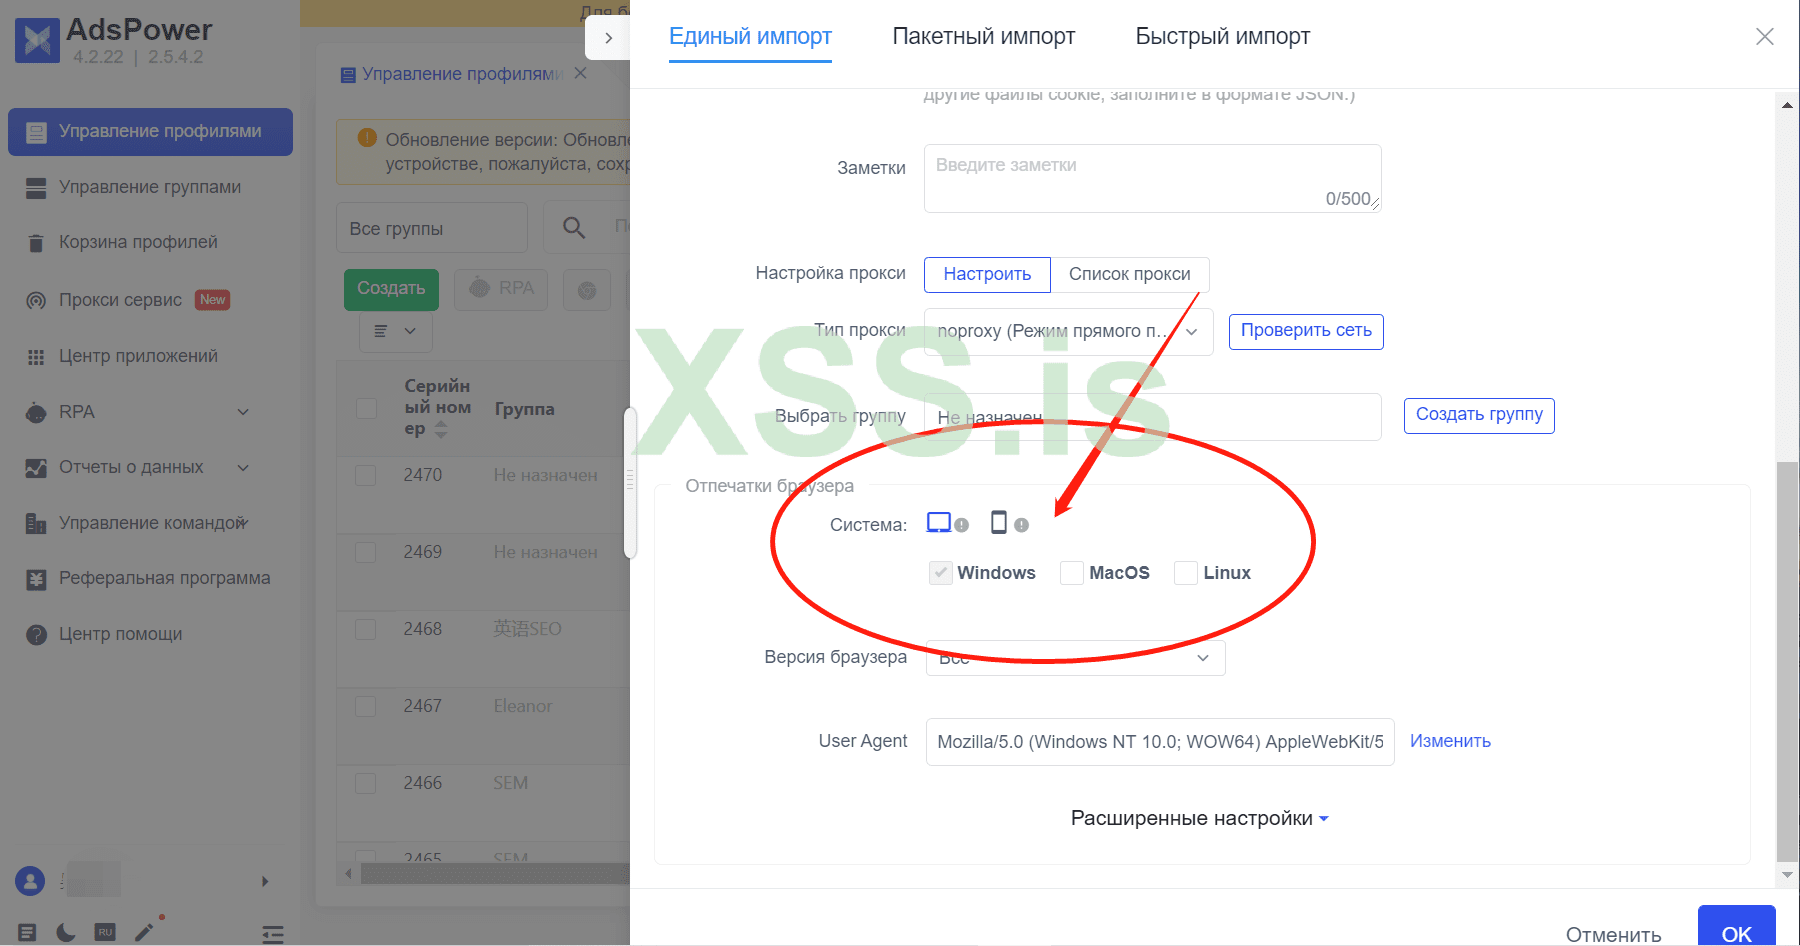Expand the RPA sidebar submenu chevron
1800x946 pixels.
(243, 412)
